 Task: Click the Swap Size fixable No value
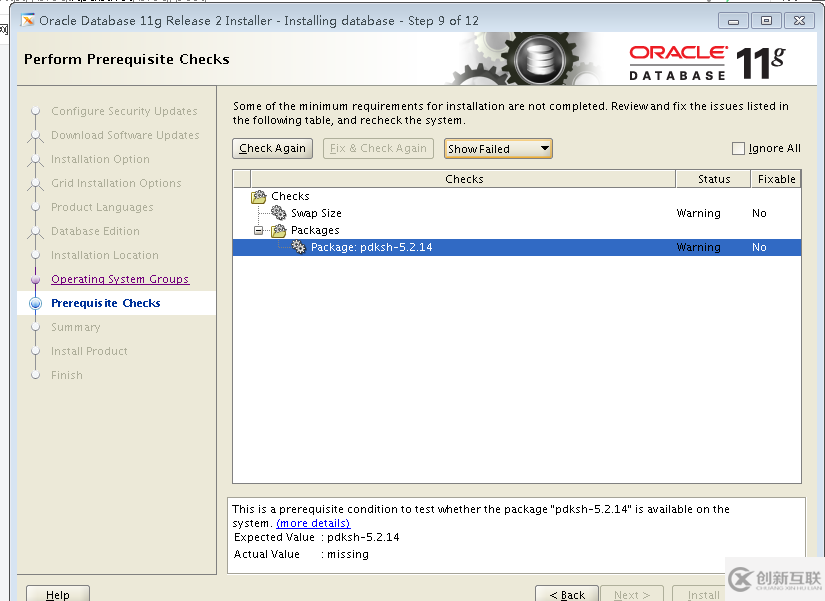coord(759,213)
